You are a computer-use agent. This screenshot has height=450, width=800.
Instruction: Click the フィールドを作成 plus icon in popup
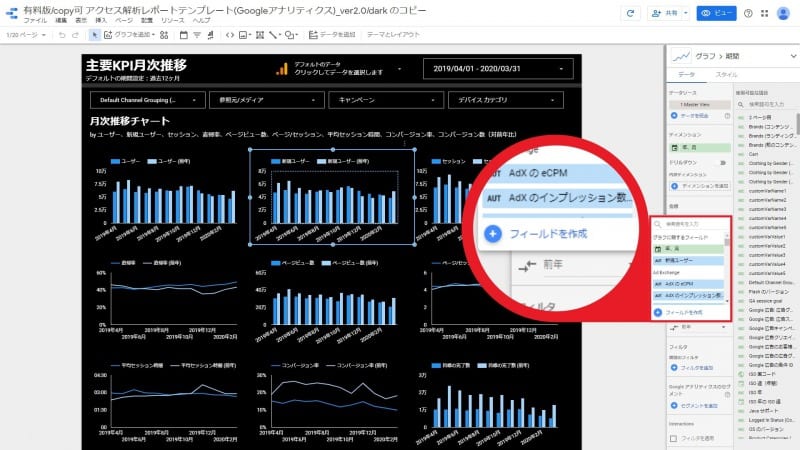point(658,312)
